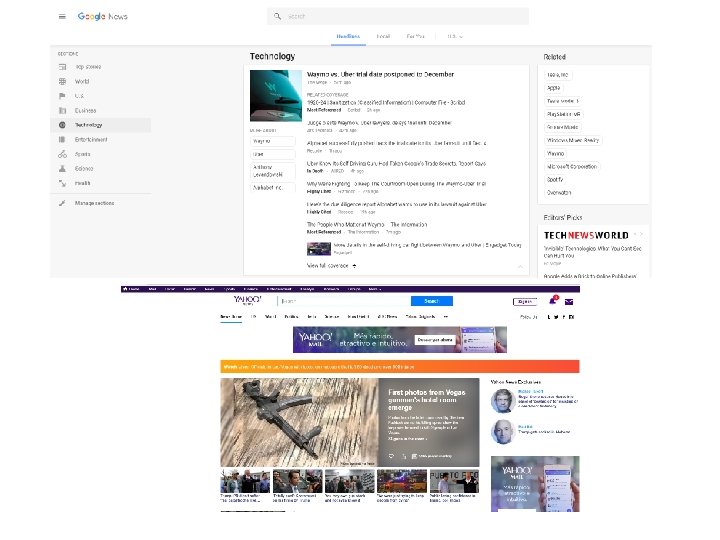Click the Yahoo Twitter follow icon

[556, 317]
